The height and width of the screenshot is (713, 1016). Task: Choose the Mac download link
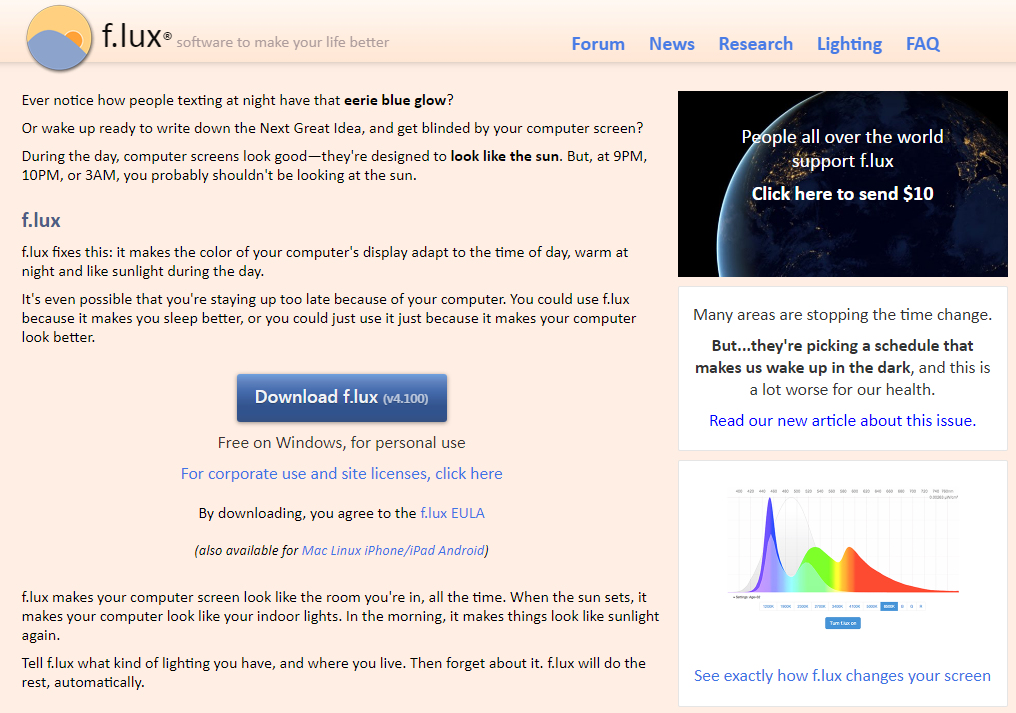[x=314, y=550]
